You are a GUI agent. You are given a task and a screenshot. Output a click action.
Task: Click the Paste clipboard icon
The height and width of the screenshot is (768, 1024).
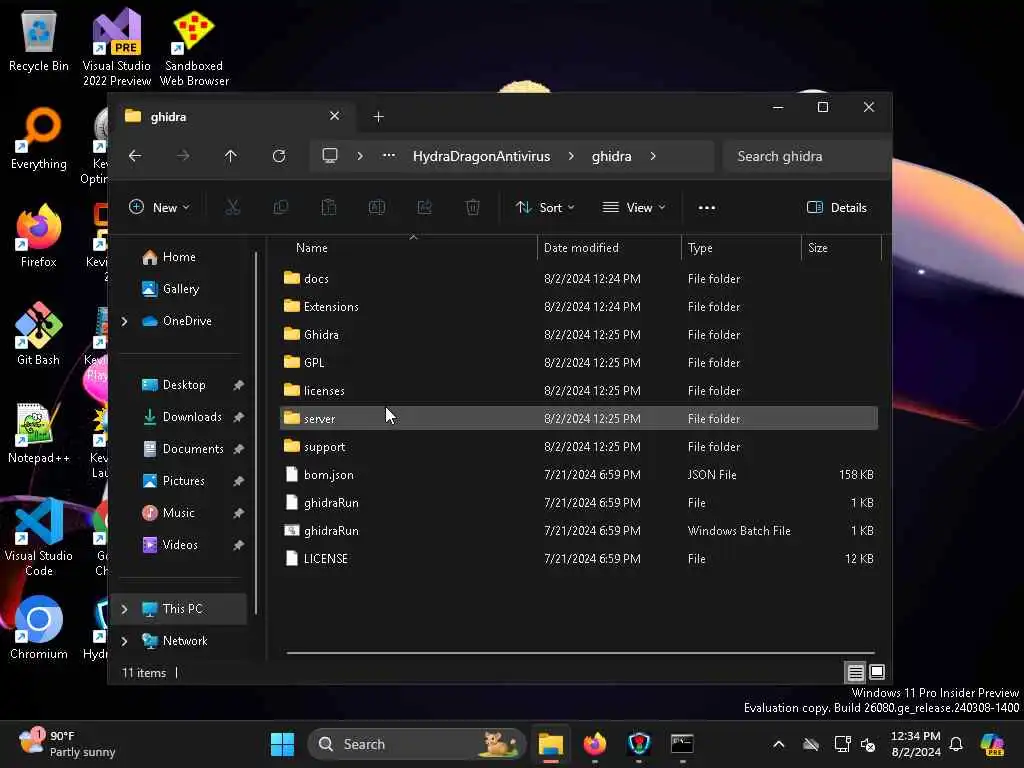(328, 208)
